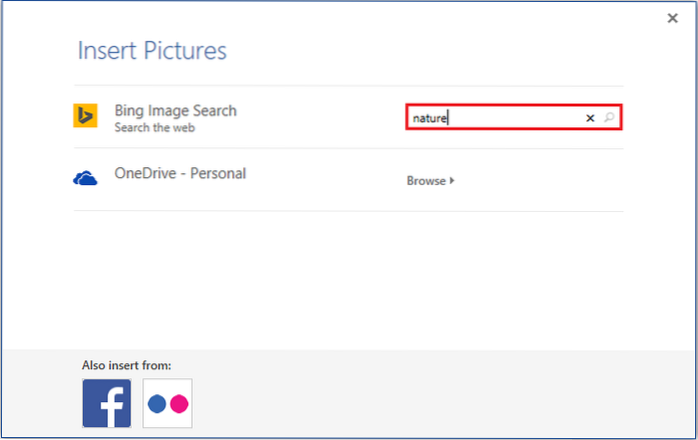
Task: Expand the Browse arrow for OneDrive
Action: click(x=452, y=181)
